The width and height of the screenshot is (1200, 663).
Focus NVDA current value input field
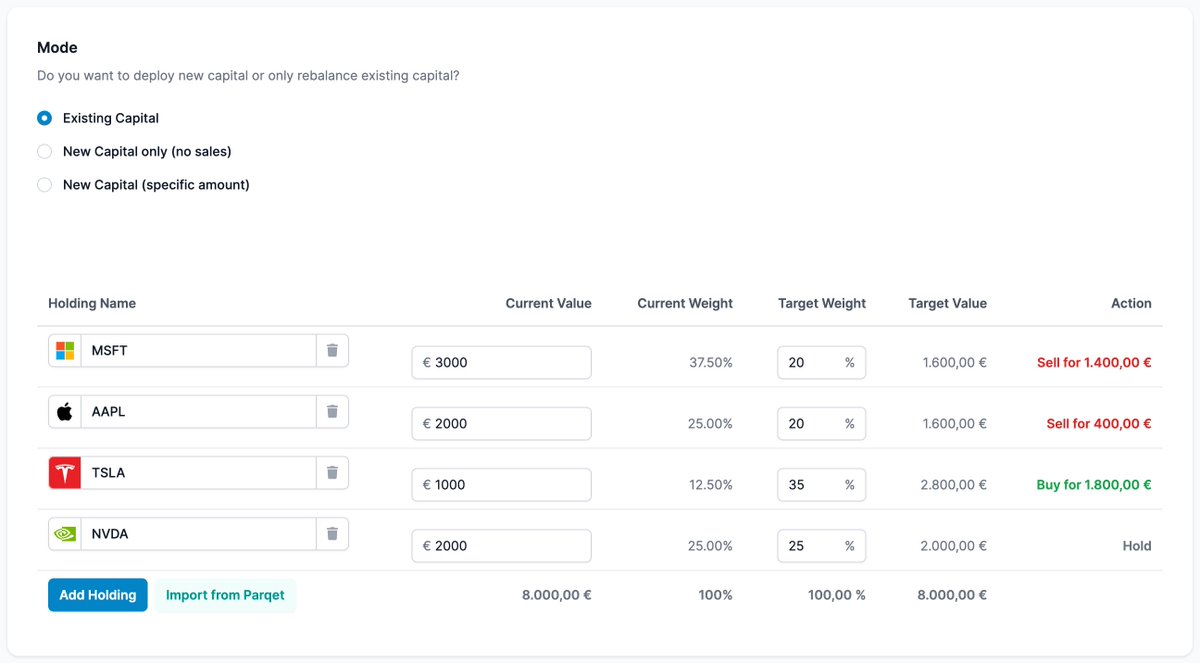(x=501, y=546)
